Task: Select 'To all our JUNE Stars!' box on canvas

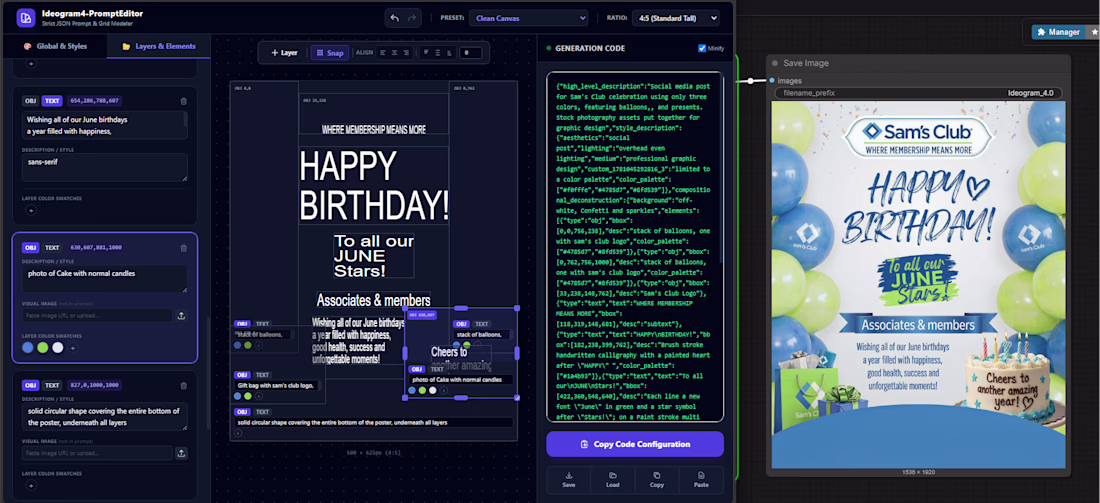Action: tap(373, 256)
